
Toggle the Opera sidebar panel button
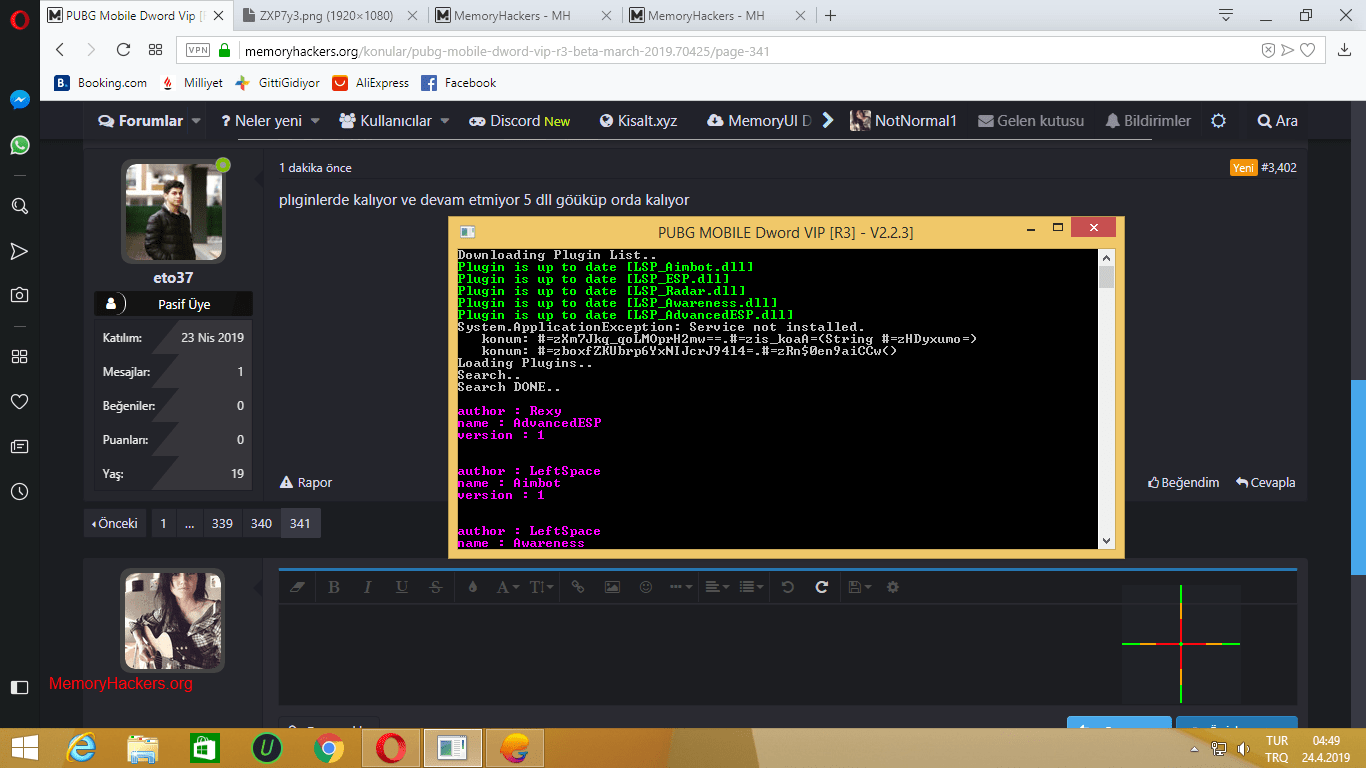20,687
